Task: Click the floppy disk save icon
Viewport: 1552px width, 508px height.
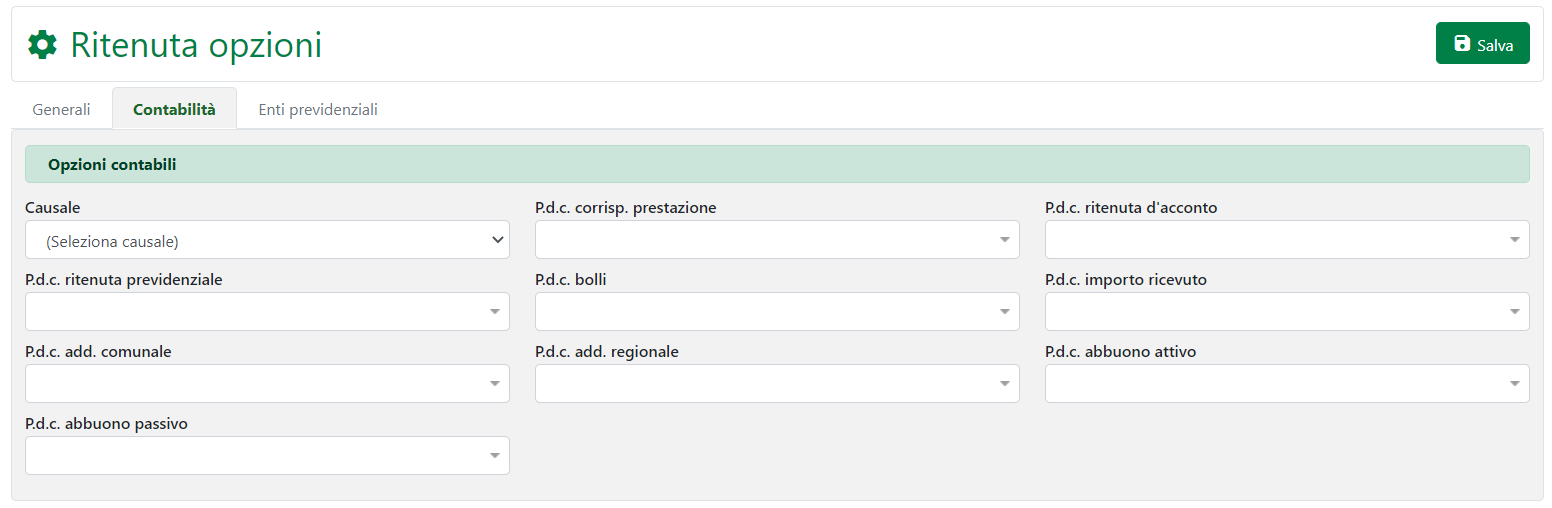Action: [x=1462, y=44]
